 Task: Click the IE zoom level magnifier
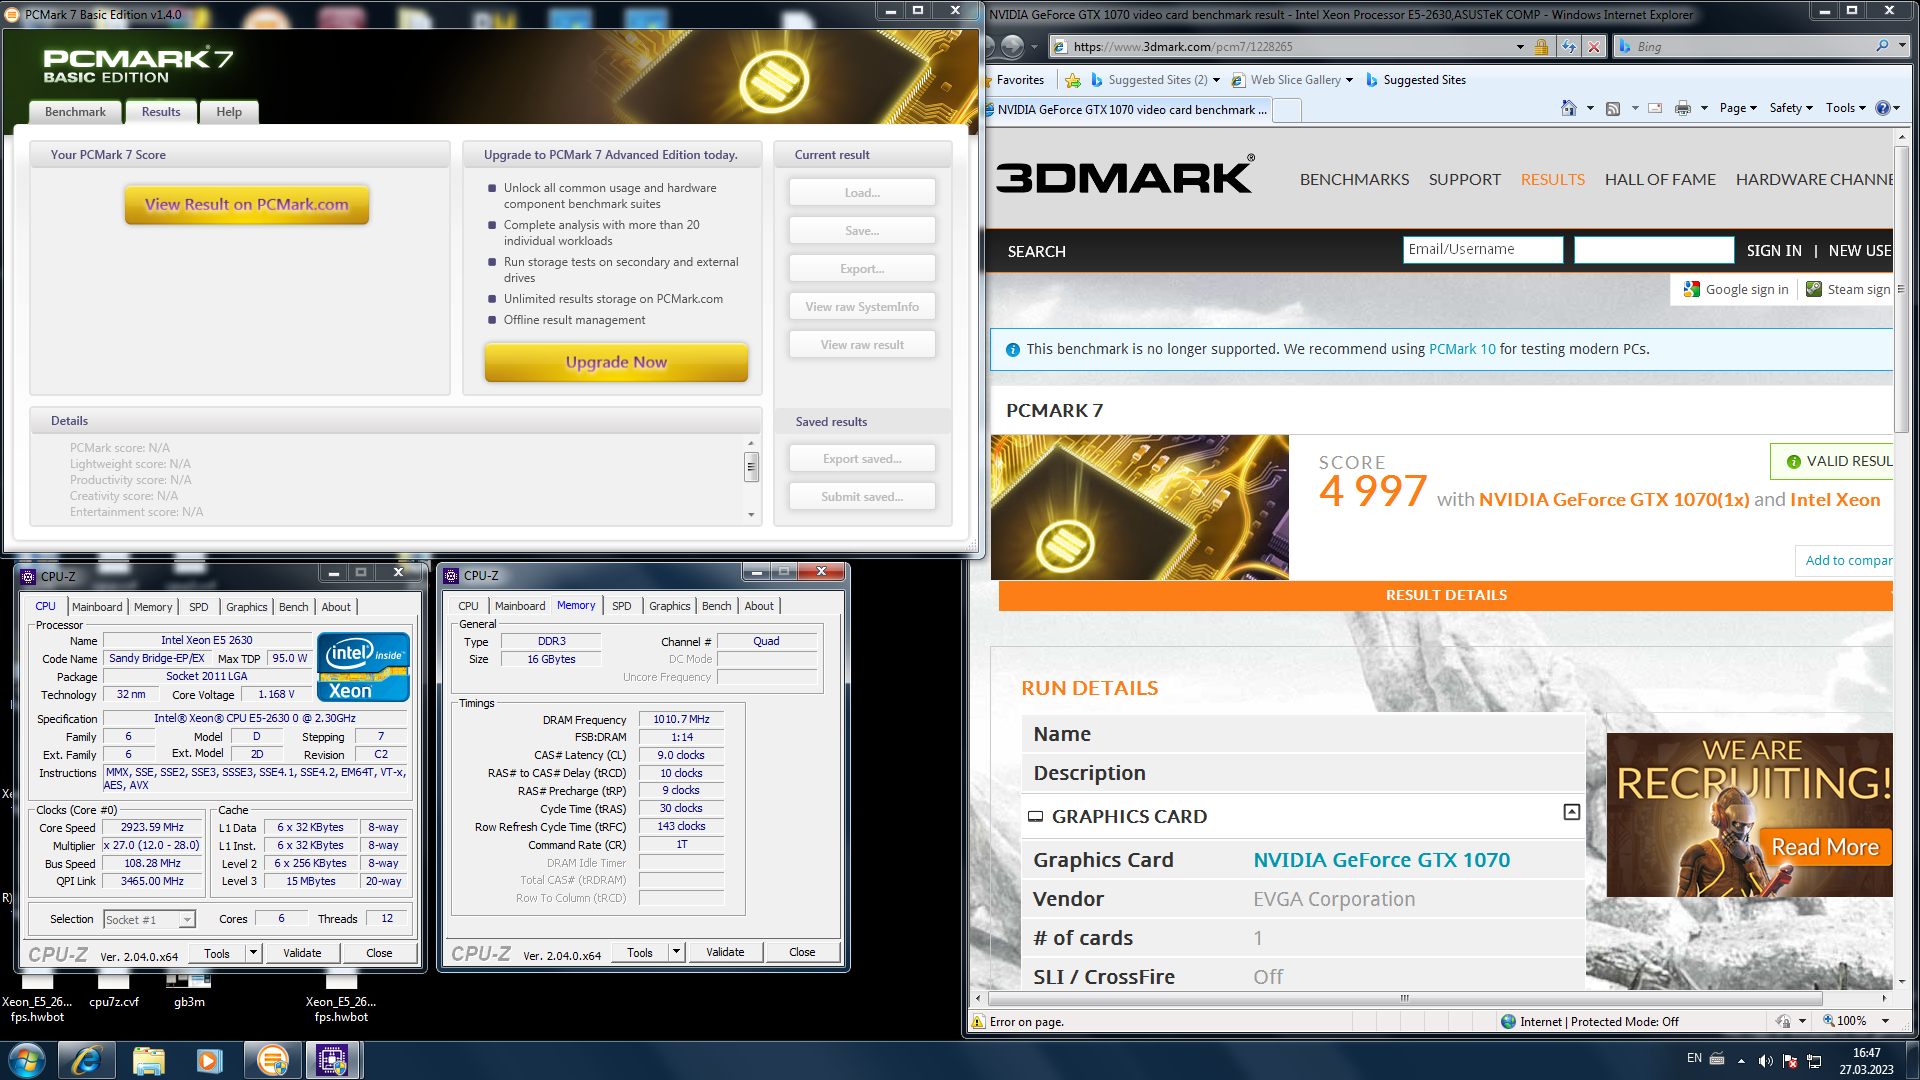tap(1828, 1021)
